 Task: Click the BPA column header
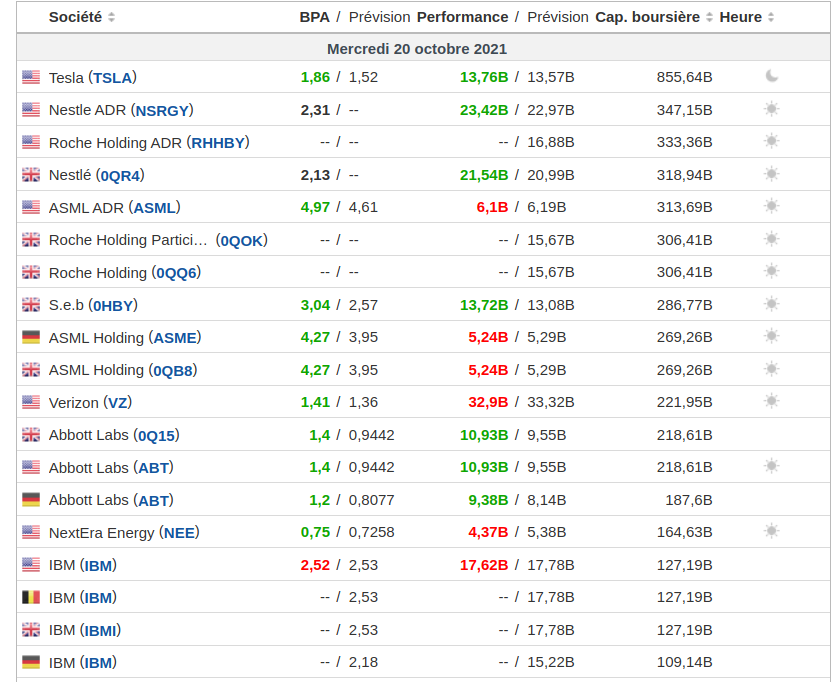314,17
